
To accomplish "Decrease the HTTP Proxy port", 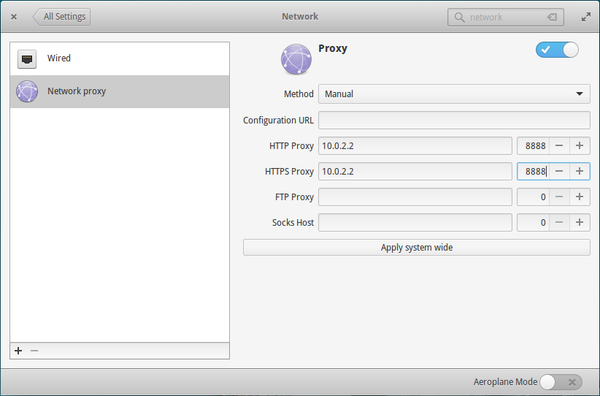I will 559,146.
